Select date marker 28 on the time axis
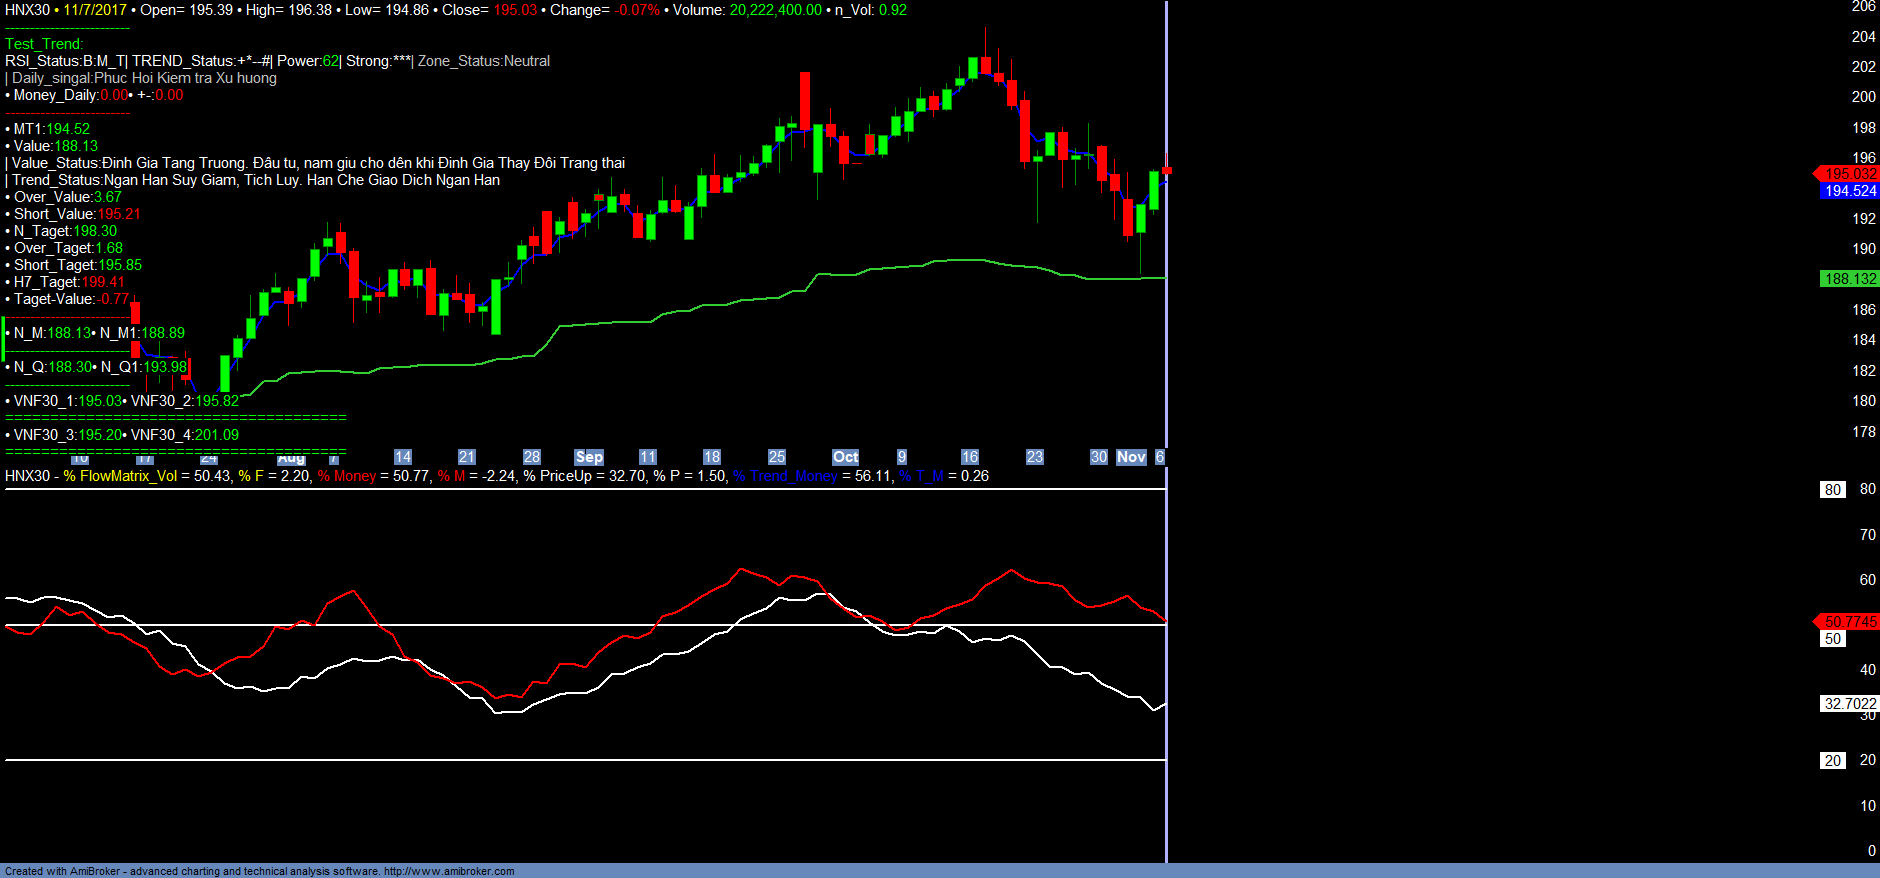Viewport: 1880px width, 878px height. [x=532, y=457]
